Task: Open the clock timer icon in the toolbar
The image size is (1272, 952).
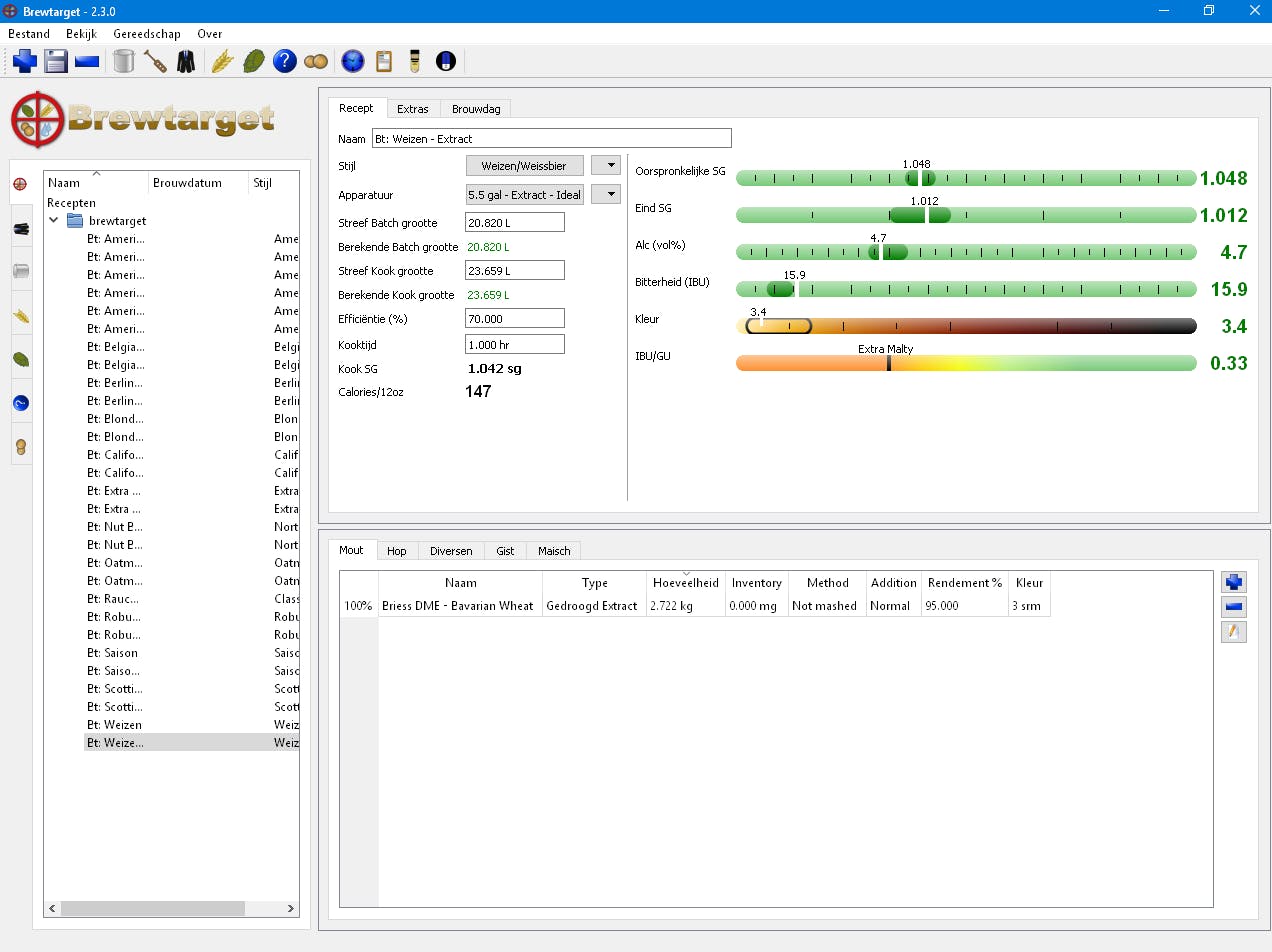Action: tap(352, 62)
